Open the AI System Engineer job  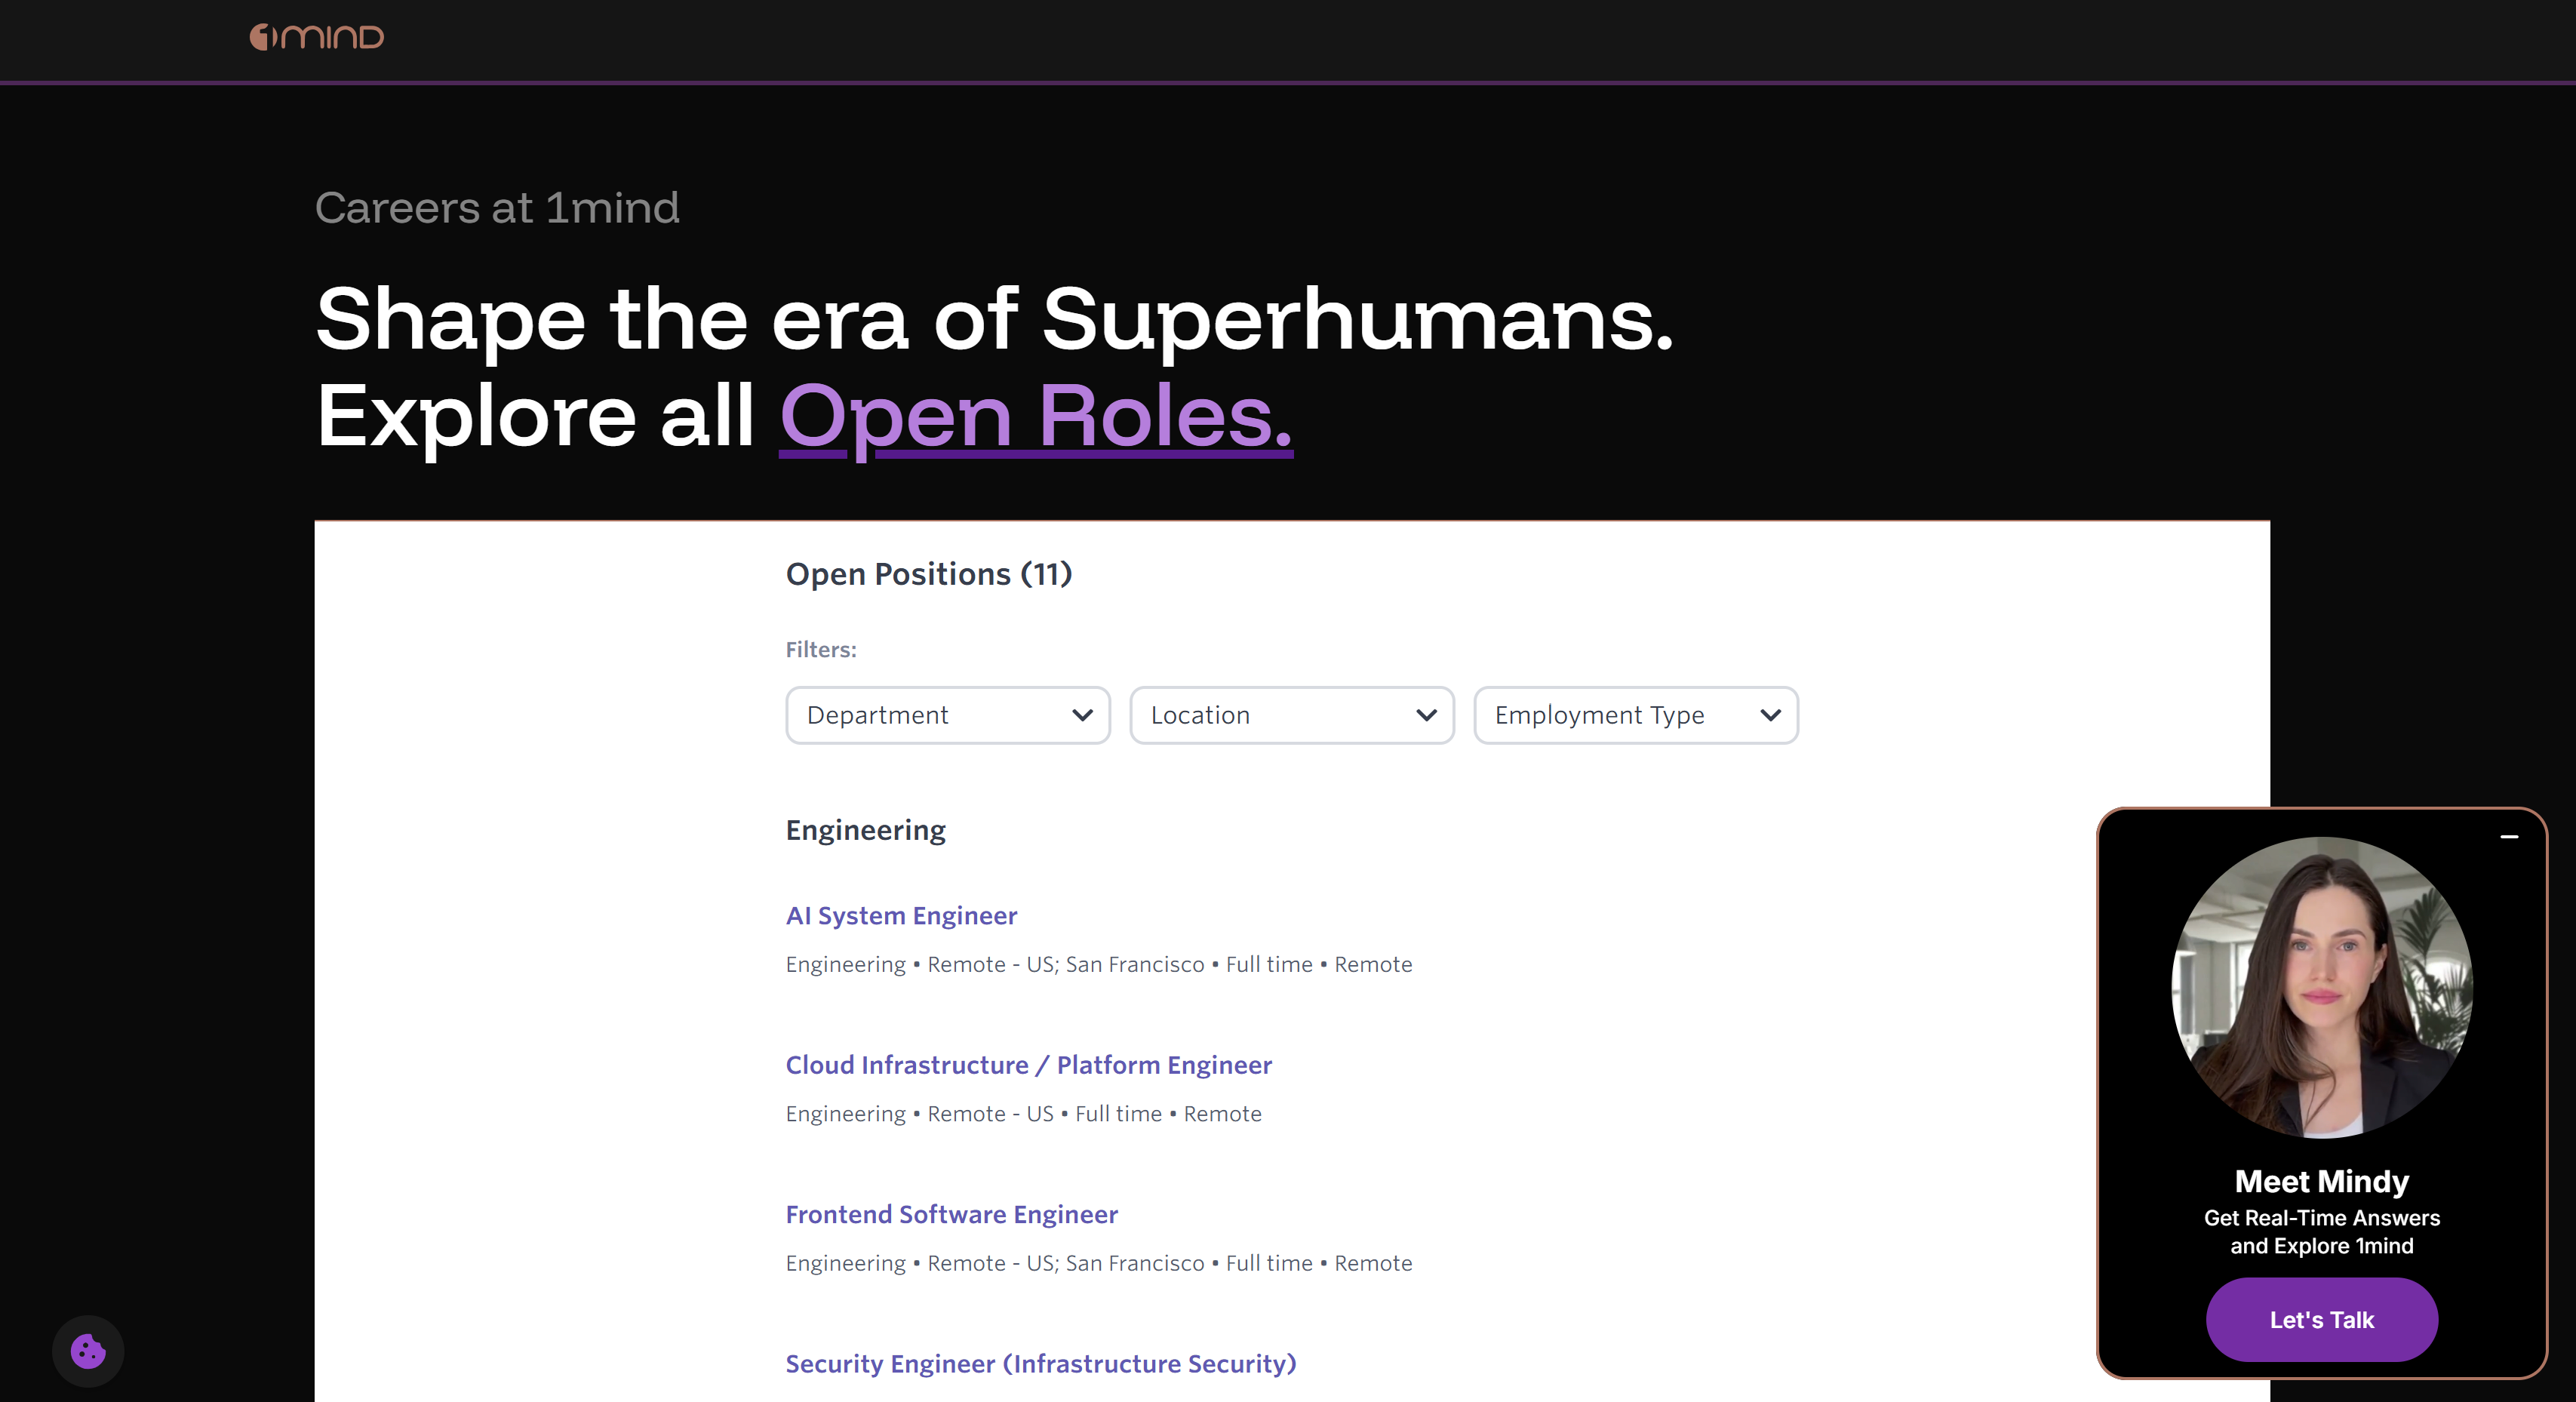click(x=901, y=916)
